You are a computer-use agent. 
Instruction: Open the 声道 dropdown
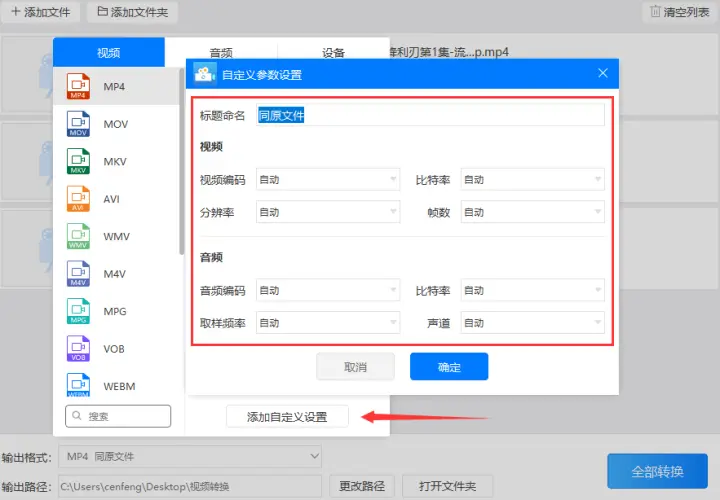[533, 323]
